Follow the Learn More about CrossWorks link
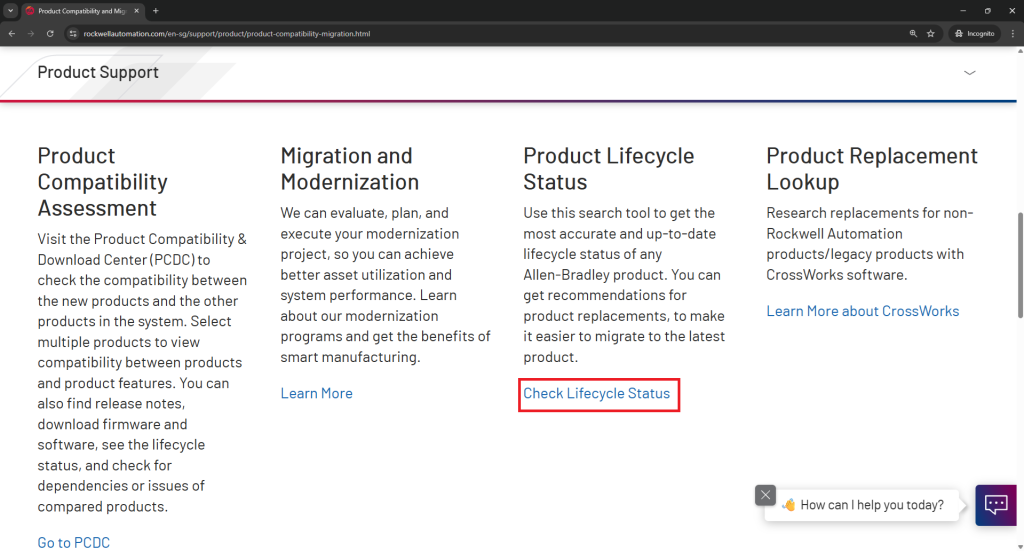Viewport: 1024px width, 551px height. [862, 311]
